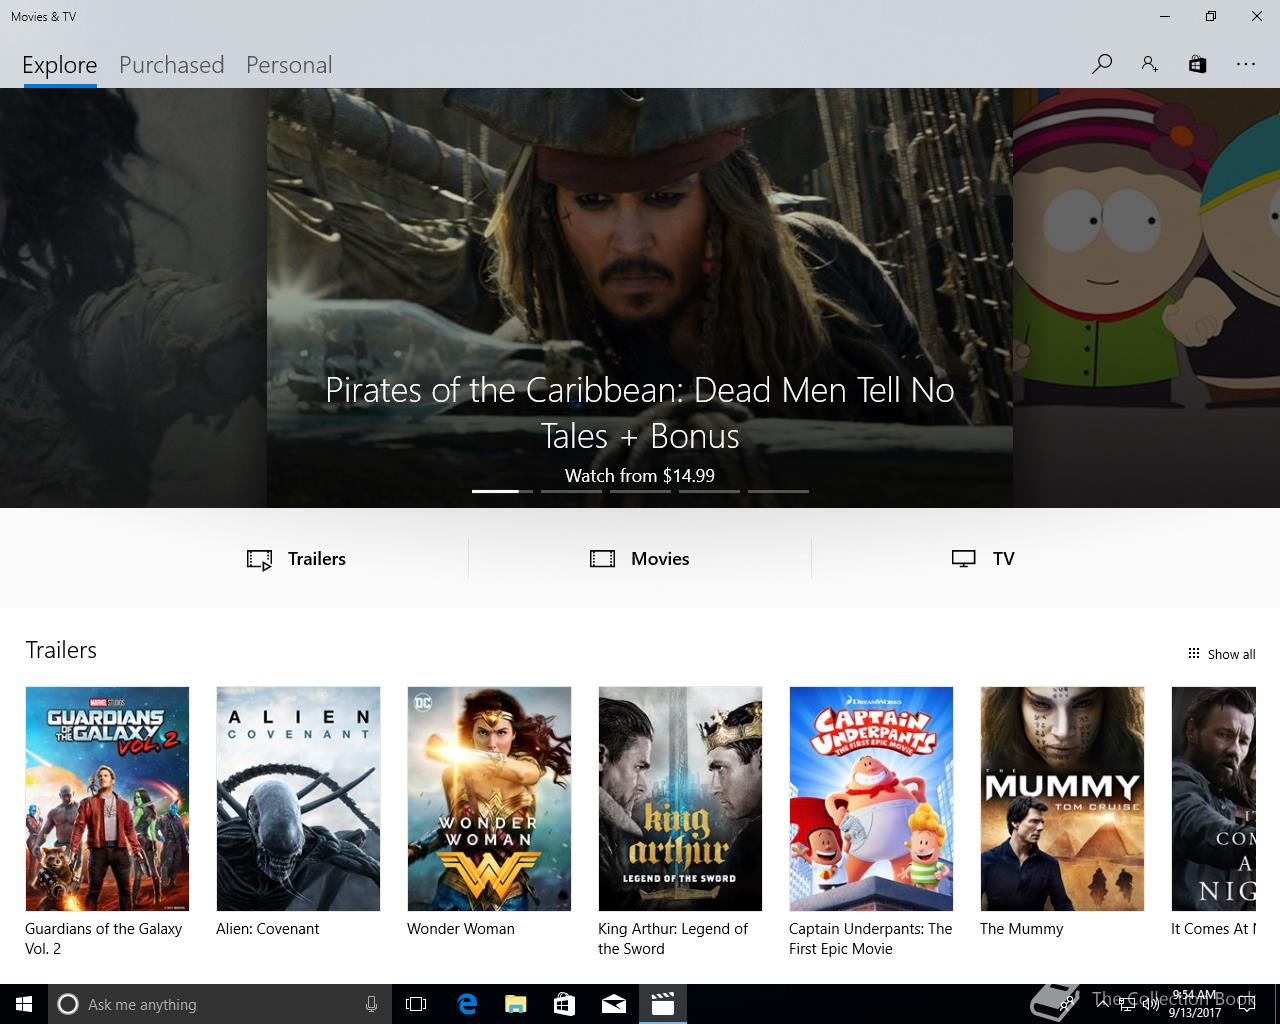Image resolution: width=1280 pixels, height=1024 pixels.
Task: Select first carousel page indicator
Action: 502,491
